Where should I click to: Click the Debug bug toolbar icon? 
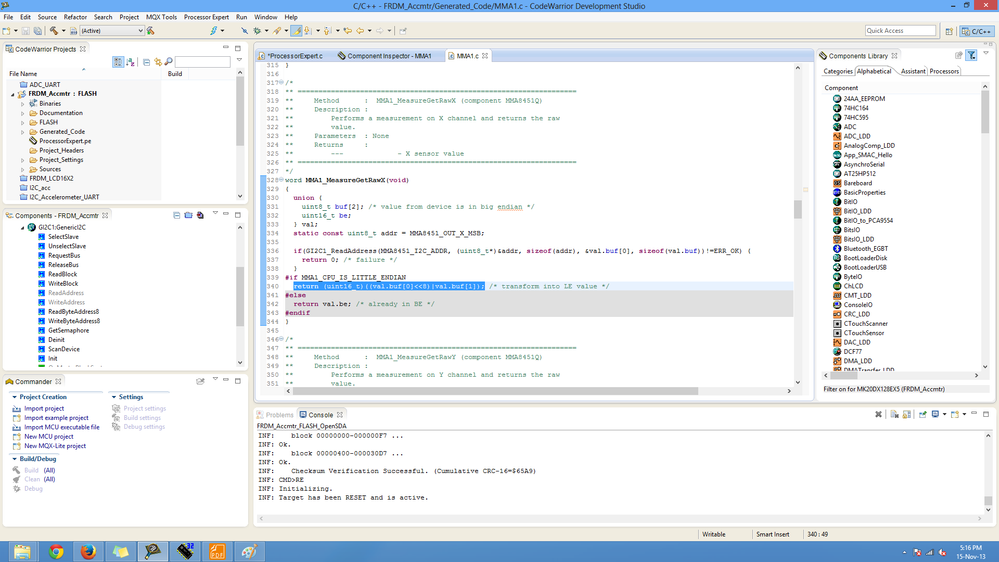tap(257, 31)
